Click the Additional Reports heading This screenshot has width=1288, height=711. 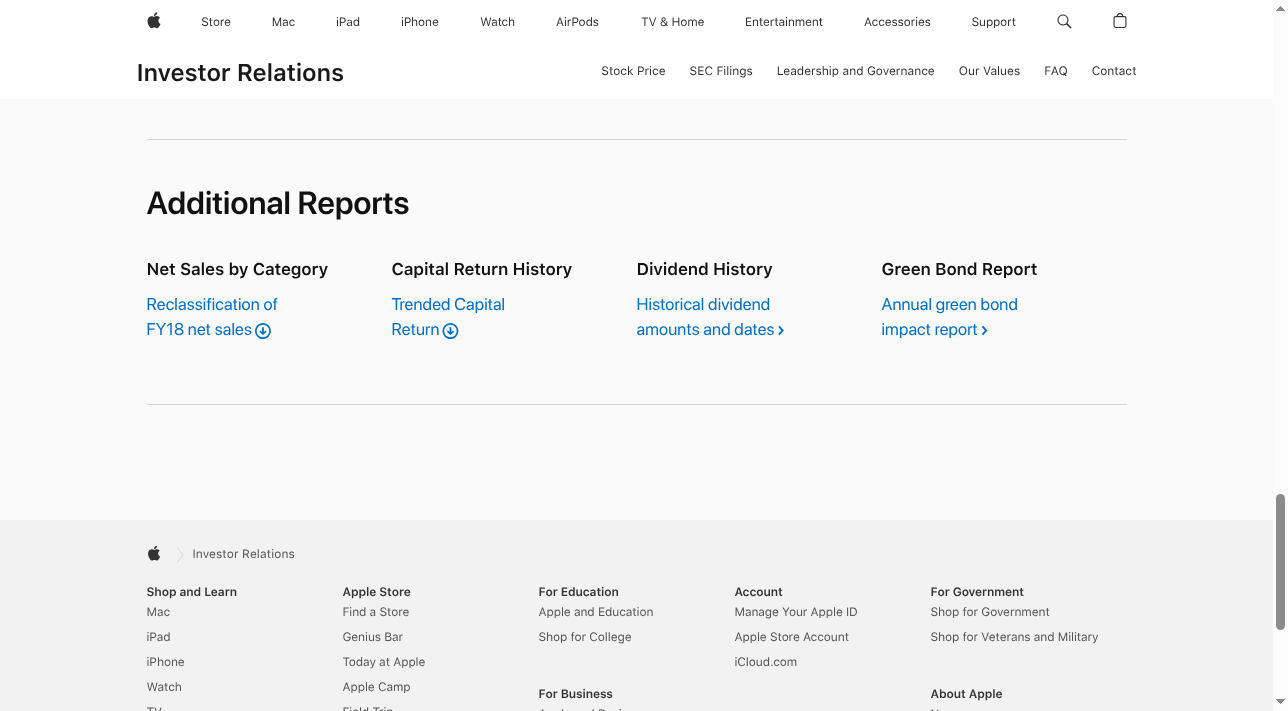[x=278, y=203]
